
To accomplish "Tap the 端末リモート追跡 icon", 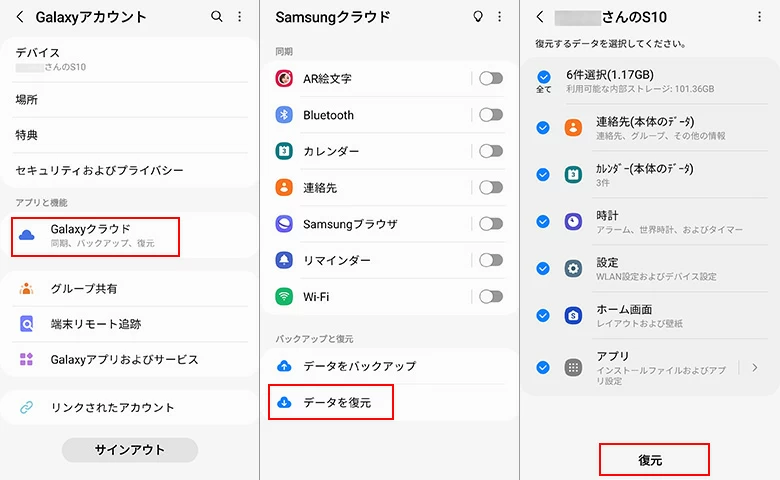I will 27,324.
